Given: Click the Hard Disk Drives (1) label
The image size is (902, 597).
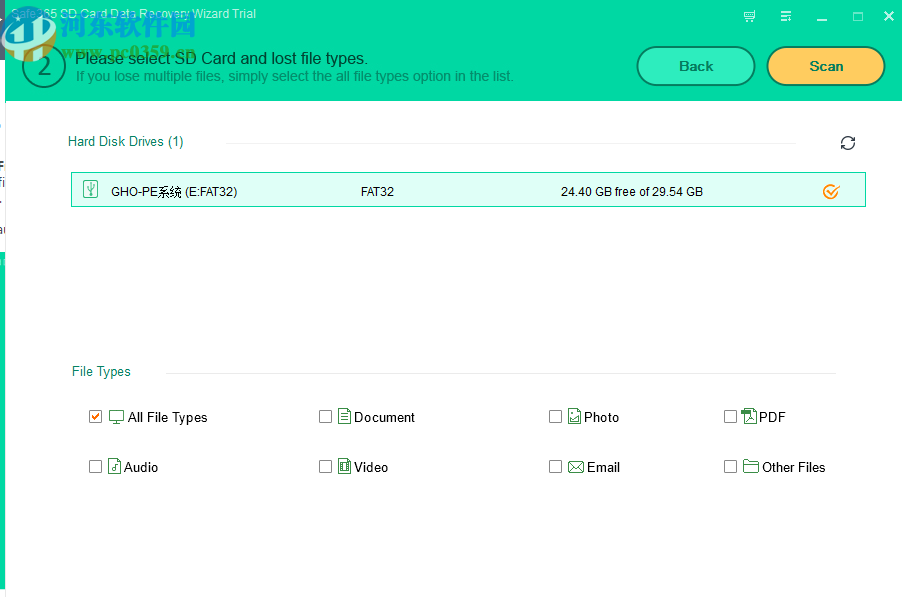Looking at the screenshot, I should tap(125, 141).
